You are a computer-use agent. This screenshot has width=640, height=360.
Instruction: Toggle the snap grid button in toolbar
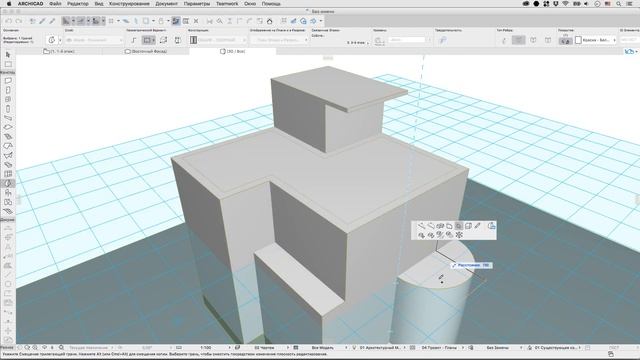pyautogui.click(x=111, y=21)
